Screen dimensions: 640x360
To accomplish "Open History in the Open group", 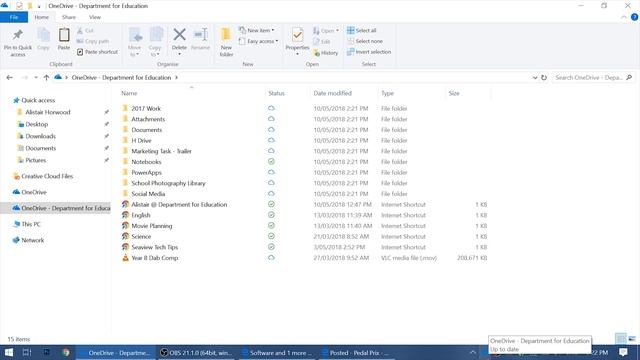I will 326,53.
